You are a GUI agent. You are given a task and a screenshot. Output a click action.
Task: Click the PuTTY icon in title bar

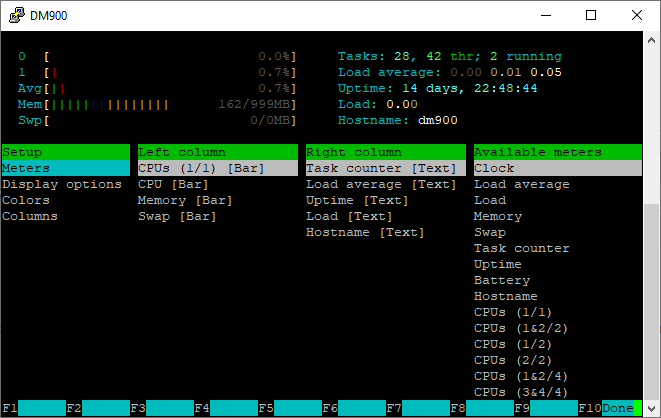pyautogui.click(x=15, y=15)
